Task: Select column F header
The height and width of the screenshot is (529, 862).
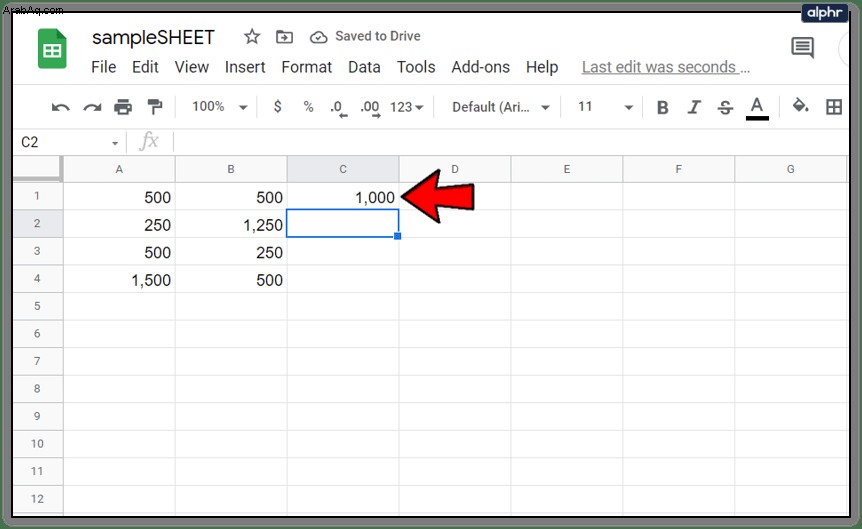Action: point(678,169)
